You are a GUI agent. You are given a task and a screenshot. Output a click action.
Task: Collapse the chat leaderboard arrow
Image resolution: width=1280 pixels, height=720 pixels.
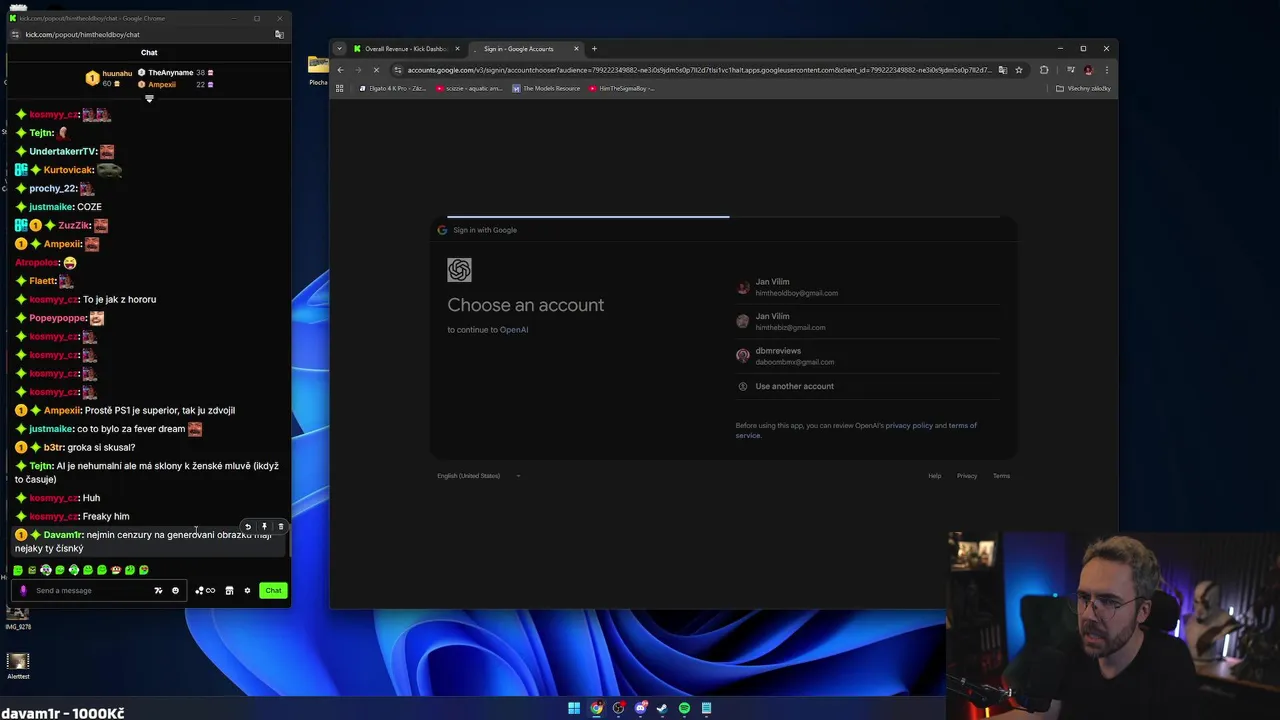coord(149,98)
